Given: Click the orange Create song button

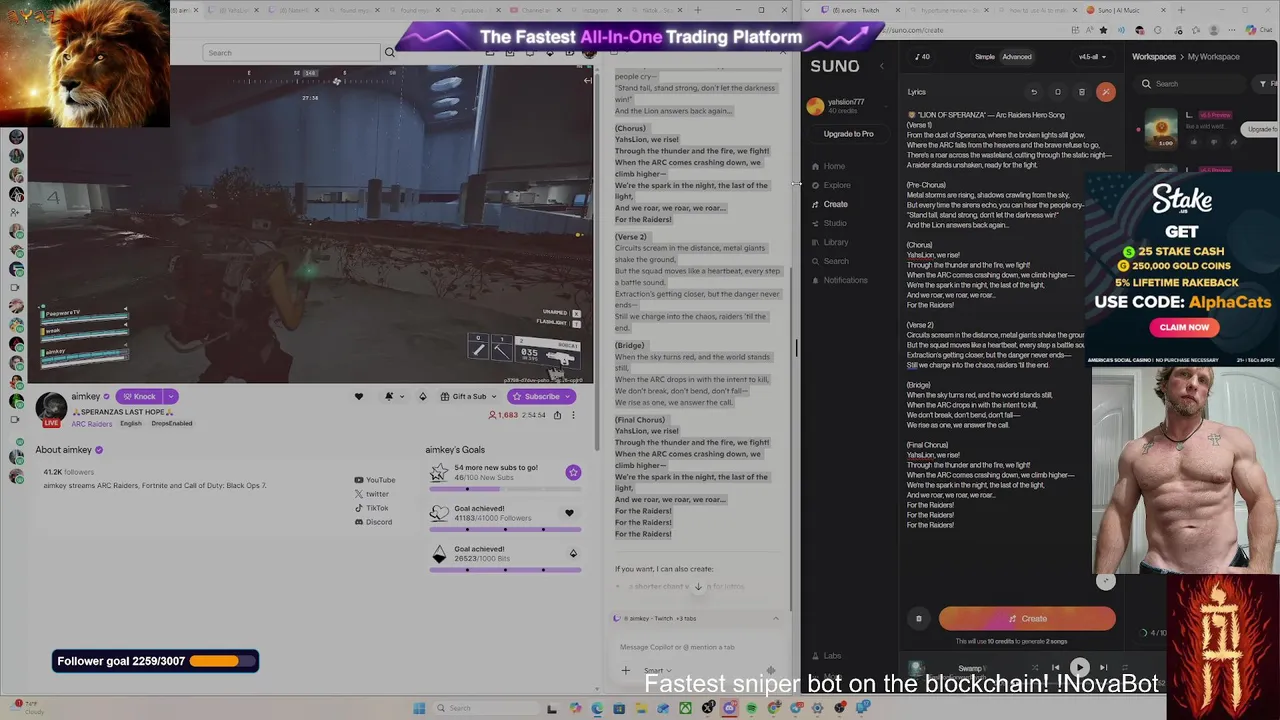Looking at the screenshot, I should pos(1027,619).
